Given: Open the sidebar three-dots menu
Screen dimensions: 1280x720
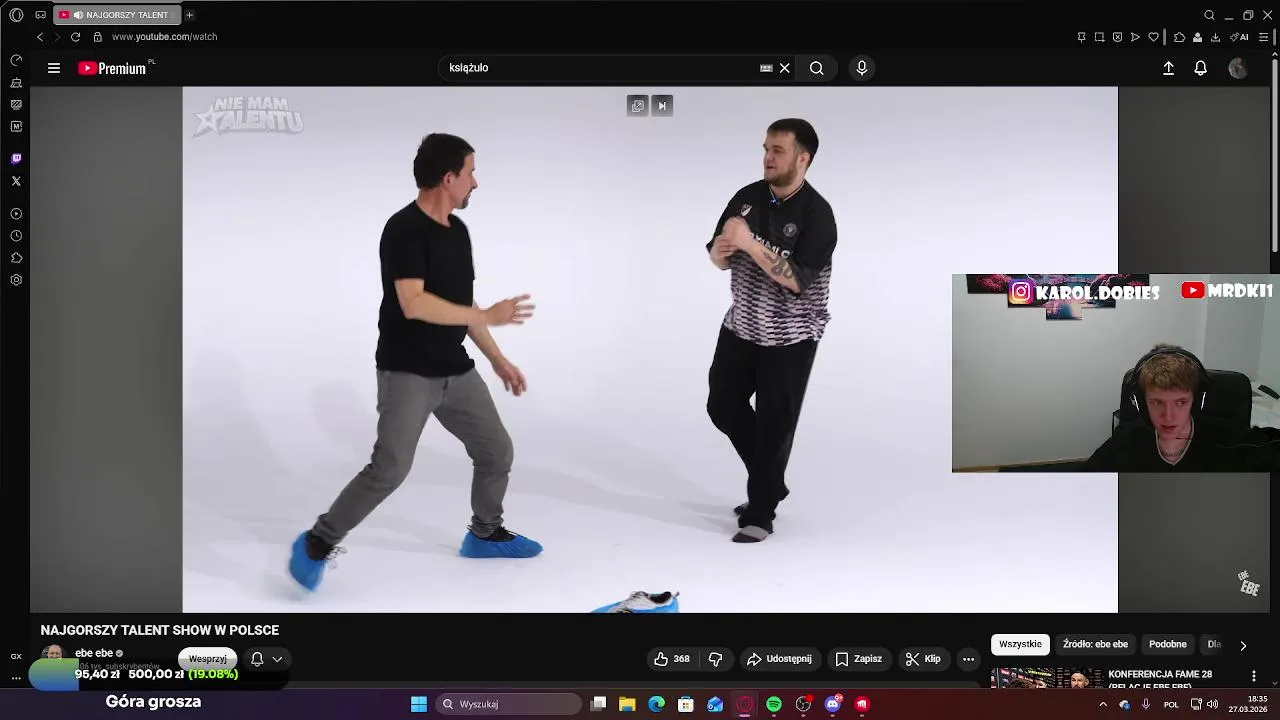Looking at the screenshot, I should [16, 678].
